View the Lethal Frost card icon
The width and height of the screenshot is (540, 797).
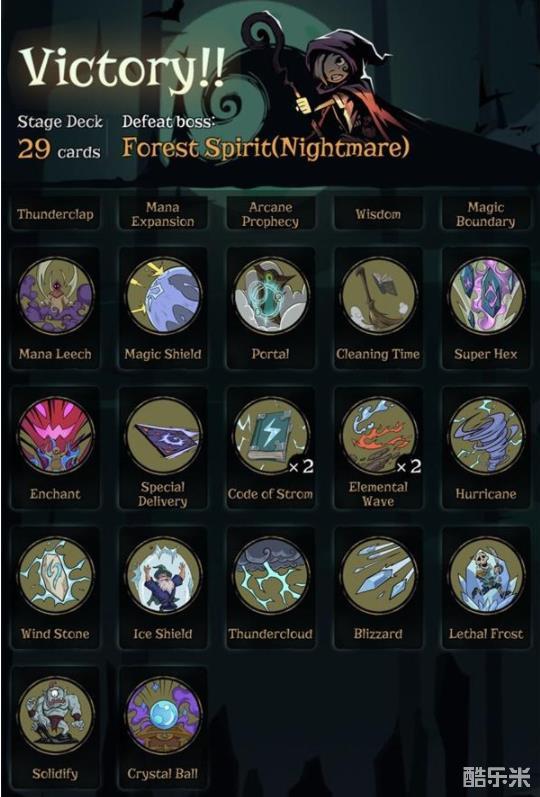(487, 575)
